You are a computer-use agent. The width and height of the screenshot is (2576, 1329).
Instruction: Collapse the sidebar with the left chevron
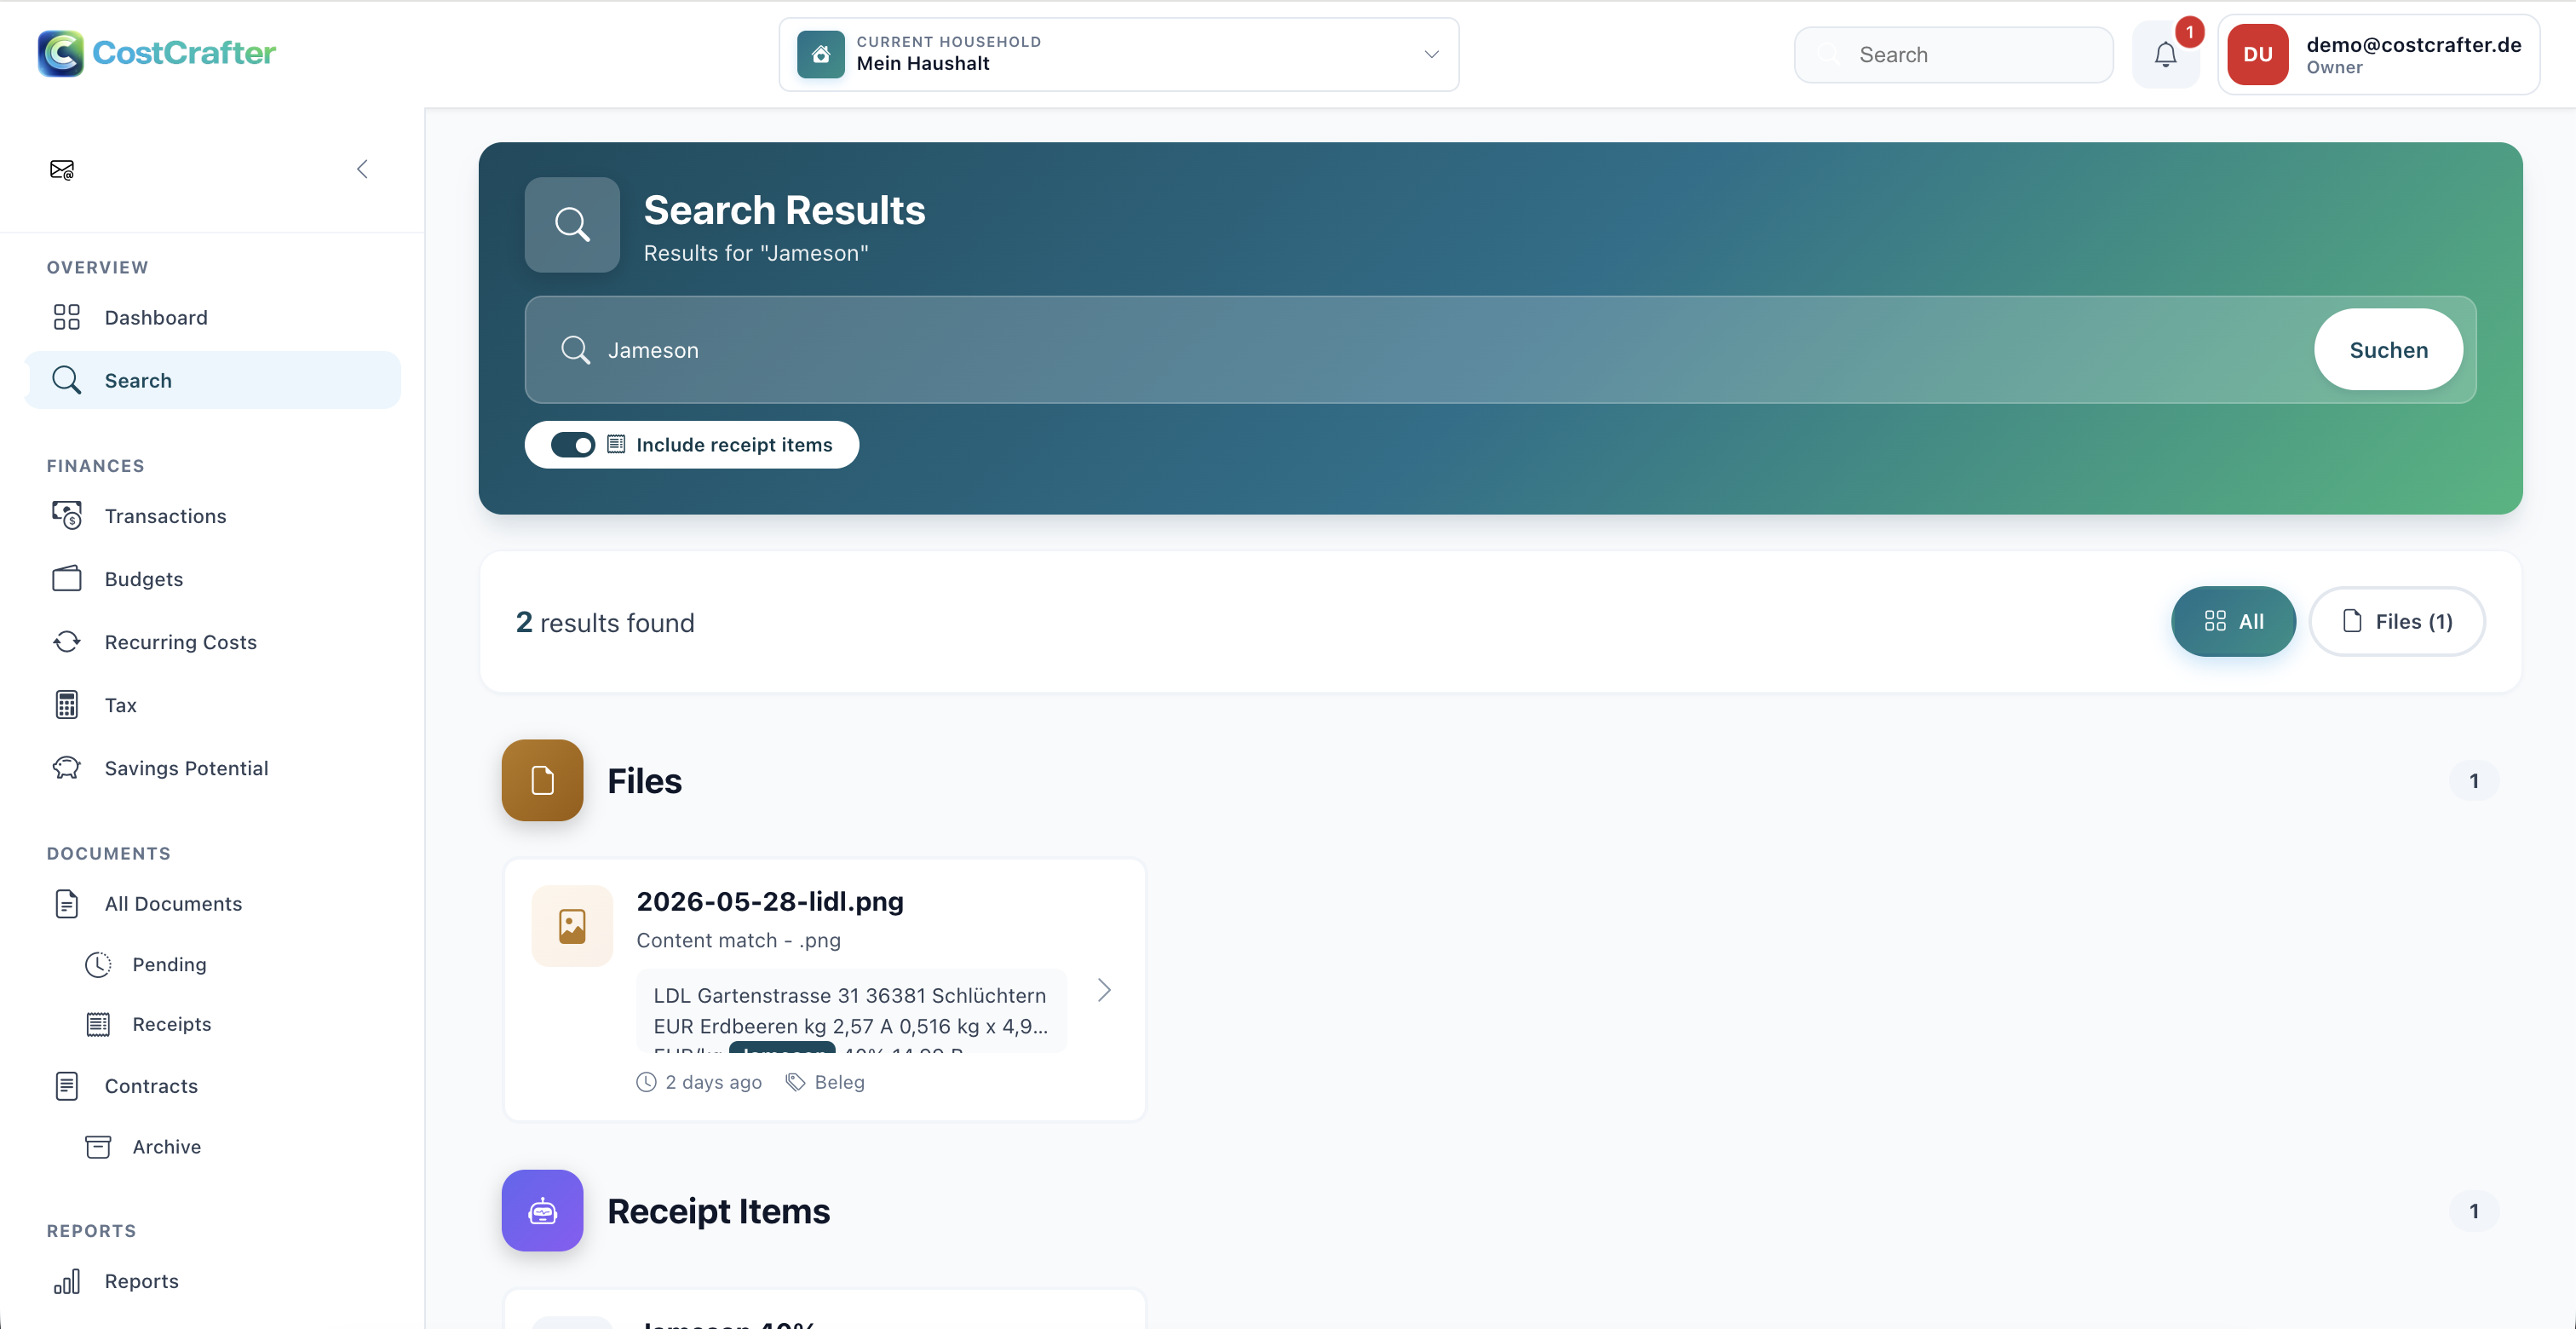(362, 169)
